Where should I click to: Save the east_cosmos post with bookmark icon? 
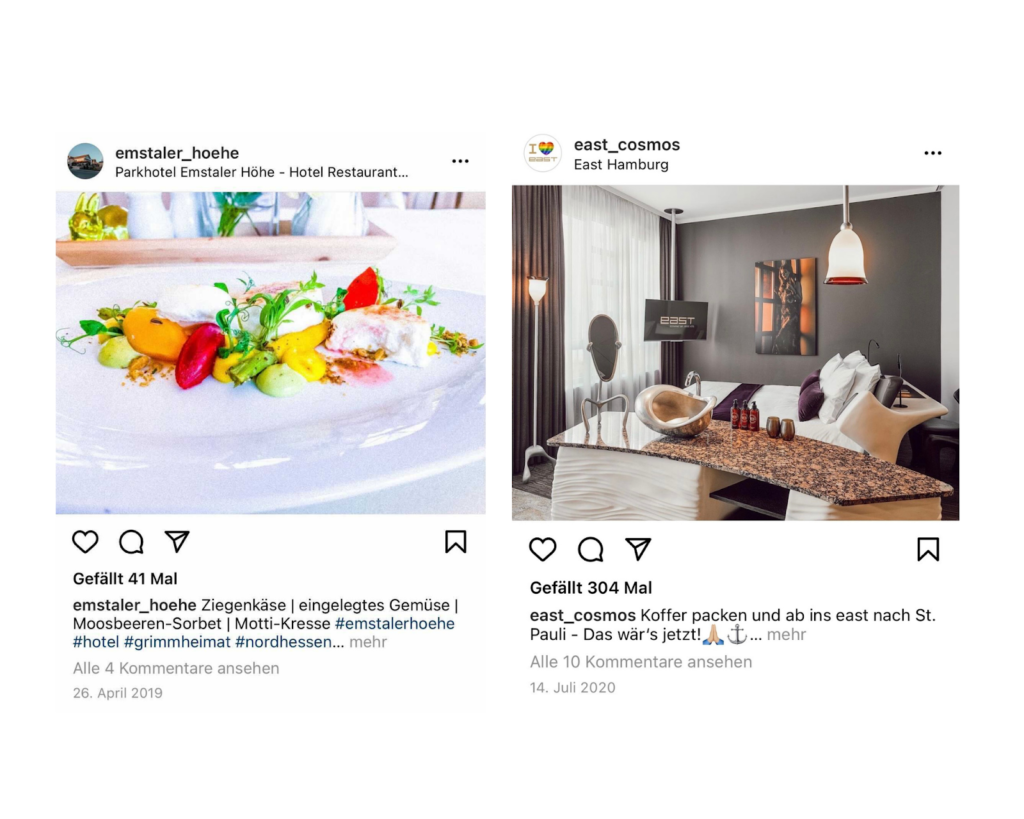point(928,549)
